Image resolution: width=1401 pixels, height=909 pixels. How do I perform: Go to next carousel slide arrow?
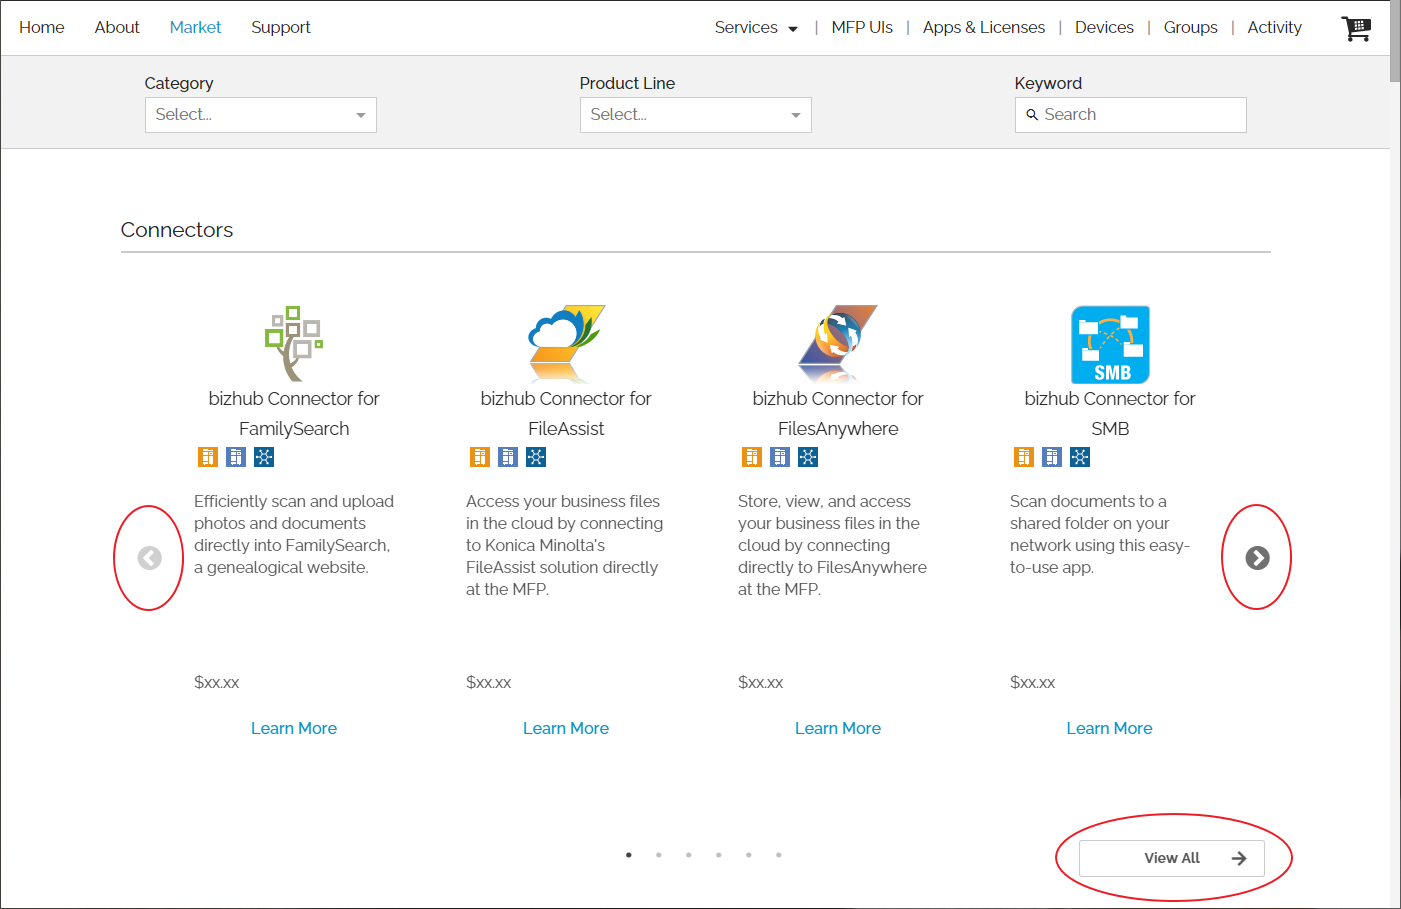[1257, 558]
